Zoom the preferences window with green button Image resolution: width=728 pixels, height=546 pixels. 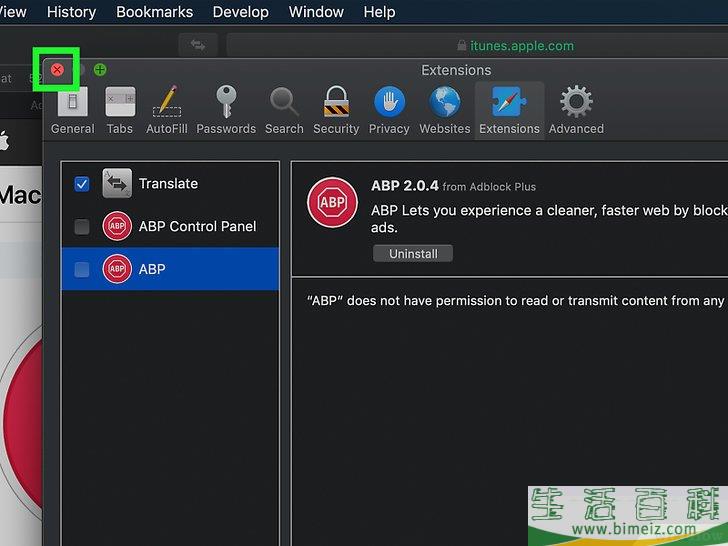point(100,70)
